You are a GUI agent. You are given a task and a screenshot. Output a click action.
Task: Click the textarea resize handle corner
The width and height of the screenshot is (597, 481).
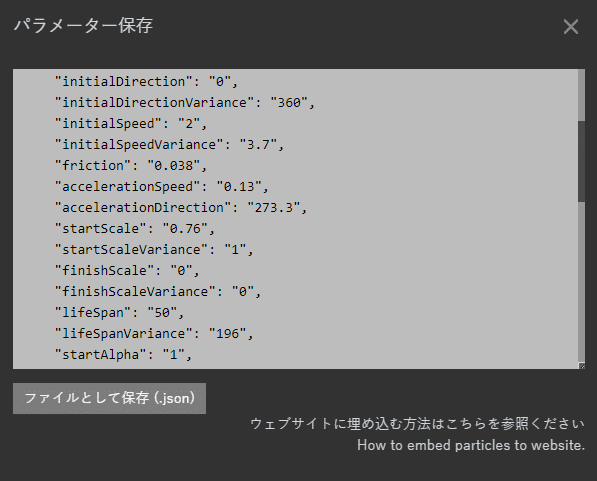point(582,366)
